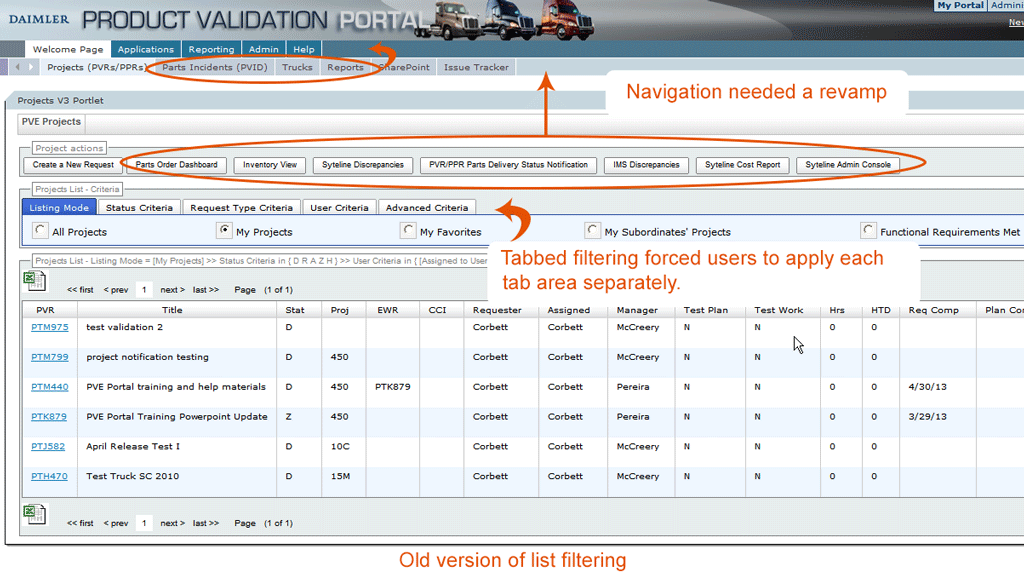Screen dimensions: 1024x575
Task: Click the left tab-scroll arrow
Action: 17,67
